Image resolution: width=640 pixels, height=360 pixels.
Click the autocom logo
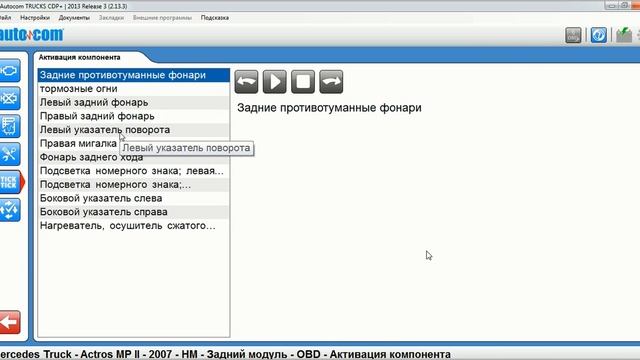[31, 35]
